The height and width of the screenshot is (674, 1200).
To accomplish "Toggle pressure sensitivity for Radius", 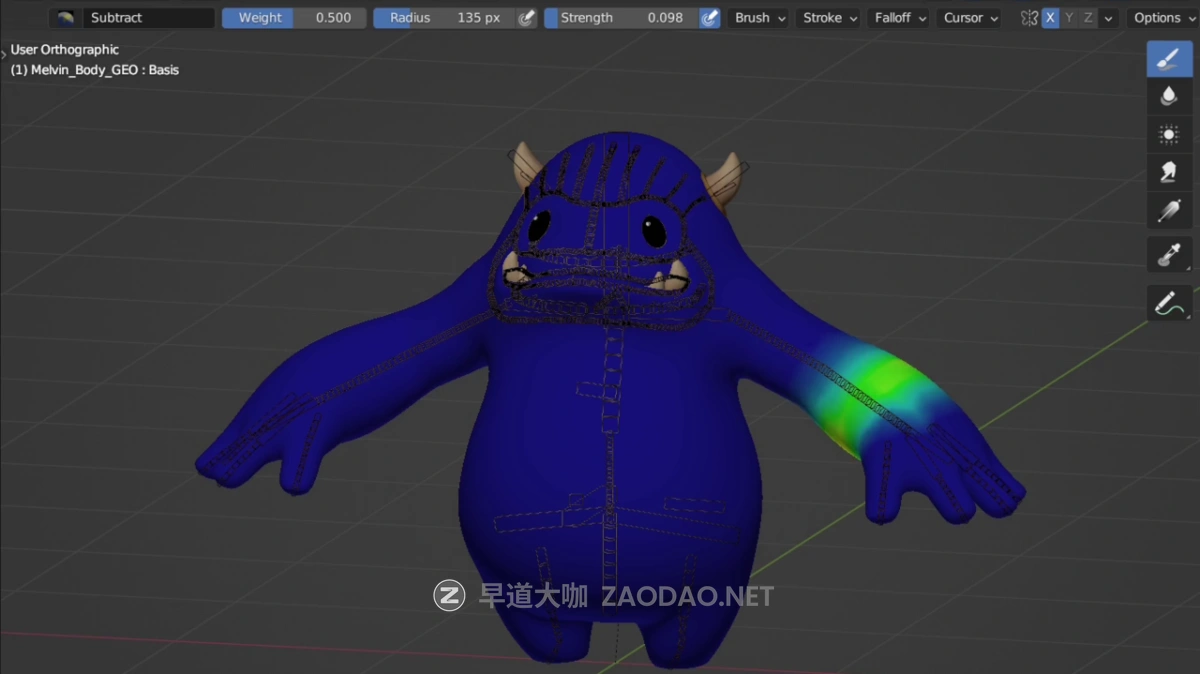I will (x=527, y=18).
